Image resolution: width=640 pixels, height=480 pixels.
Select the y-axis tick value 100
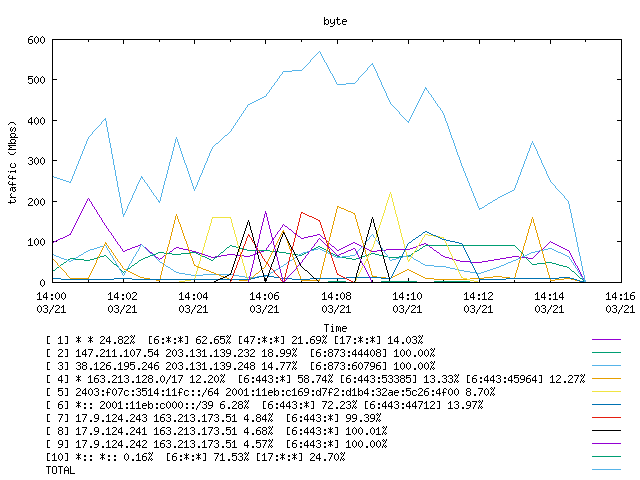pos(36,242)
